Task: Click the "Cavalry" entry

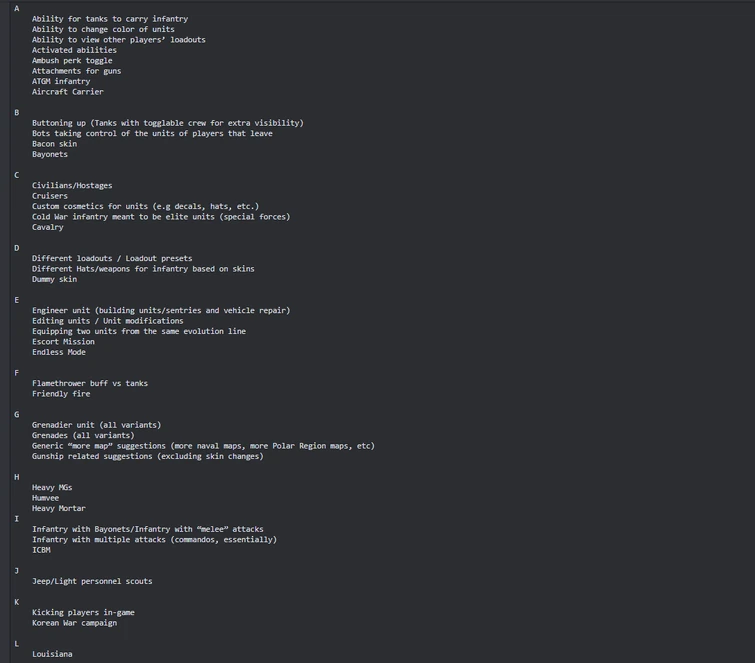Action: [48, 227]
